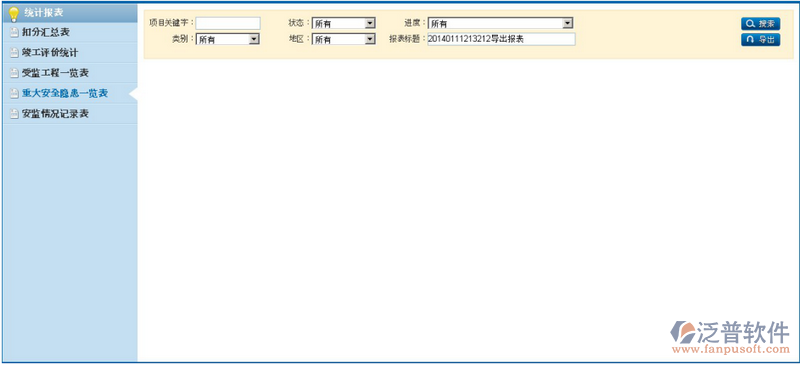Expand the 进度 dropdown list
The height and width of the screenshot is (365, 800).
coord(500,23)
